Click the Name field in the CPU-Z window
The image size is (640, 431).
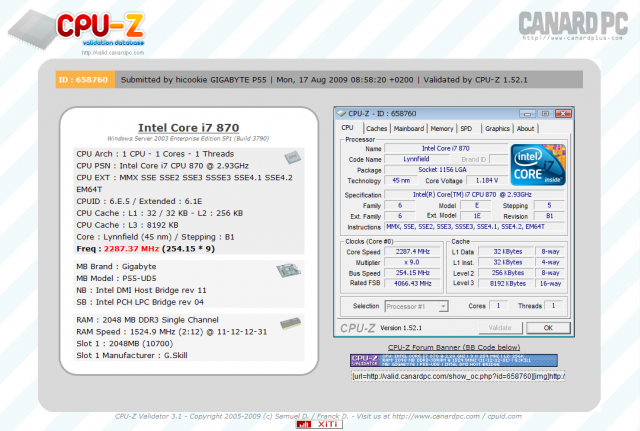point(446,149)
